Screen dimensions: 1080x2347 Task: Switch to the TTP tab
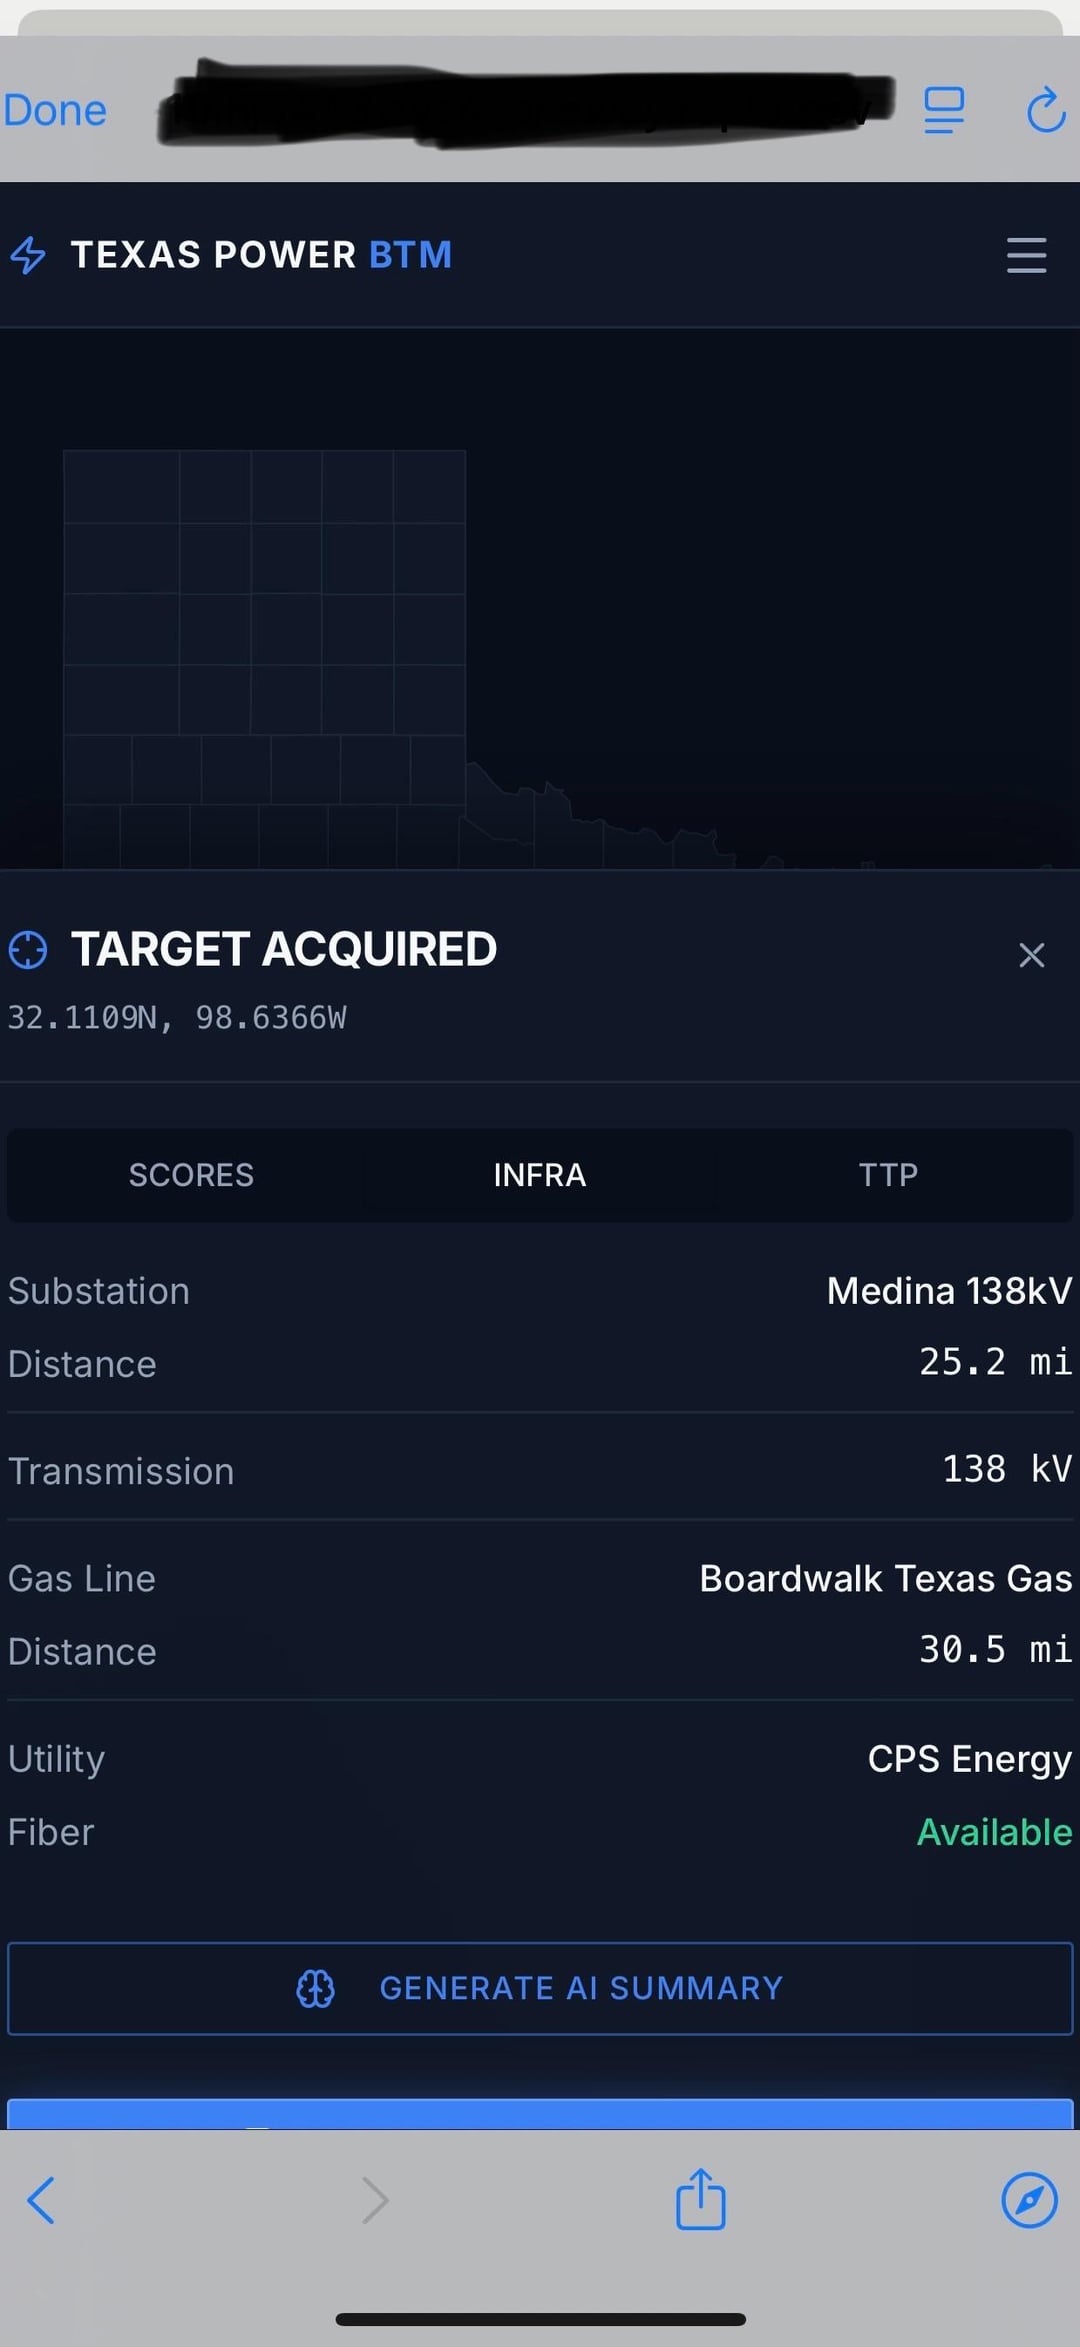(888, 1174)
